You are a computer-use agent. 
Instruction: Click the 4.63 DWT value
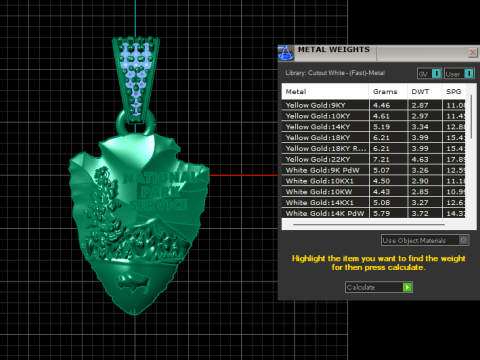click(420, 159)
